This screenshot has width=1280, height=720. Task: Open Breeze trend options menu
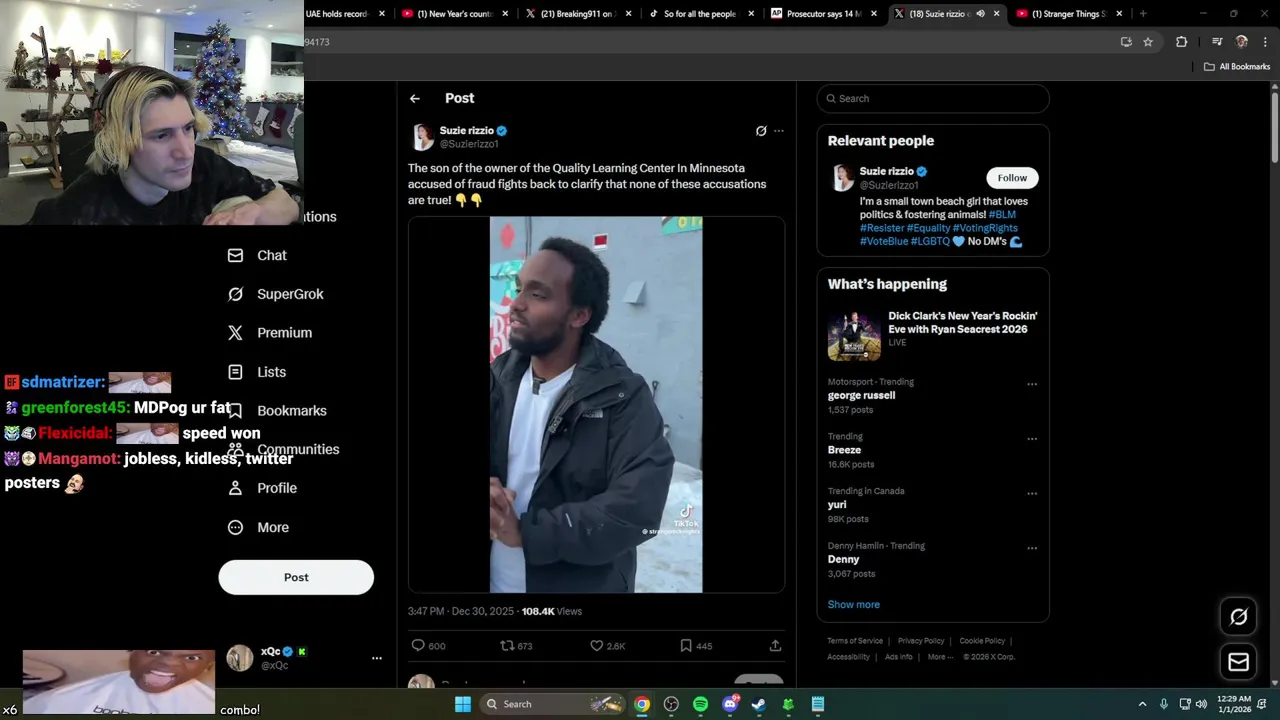[x=1032, y=439]
